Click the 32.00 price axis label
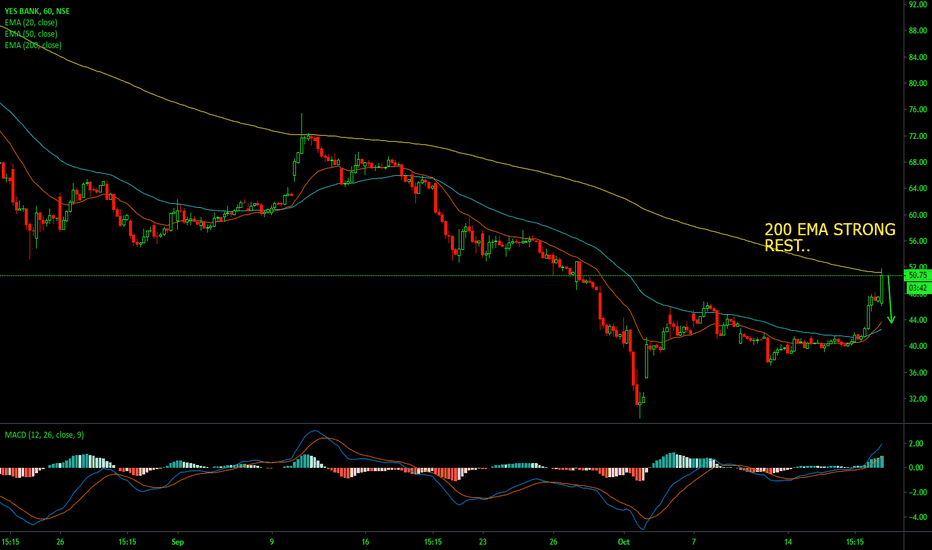The width and height of the screenshot is (932, 550). click(x=918, y=399)
